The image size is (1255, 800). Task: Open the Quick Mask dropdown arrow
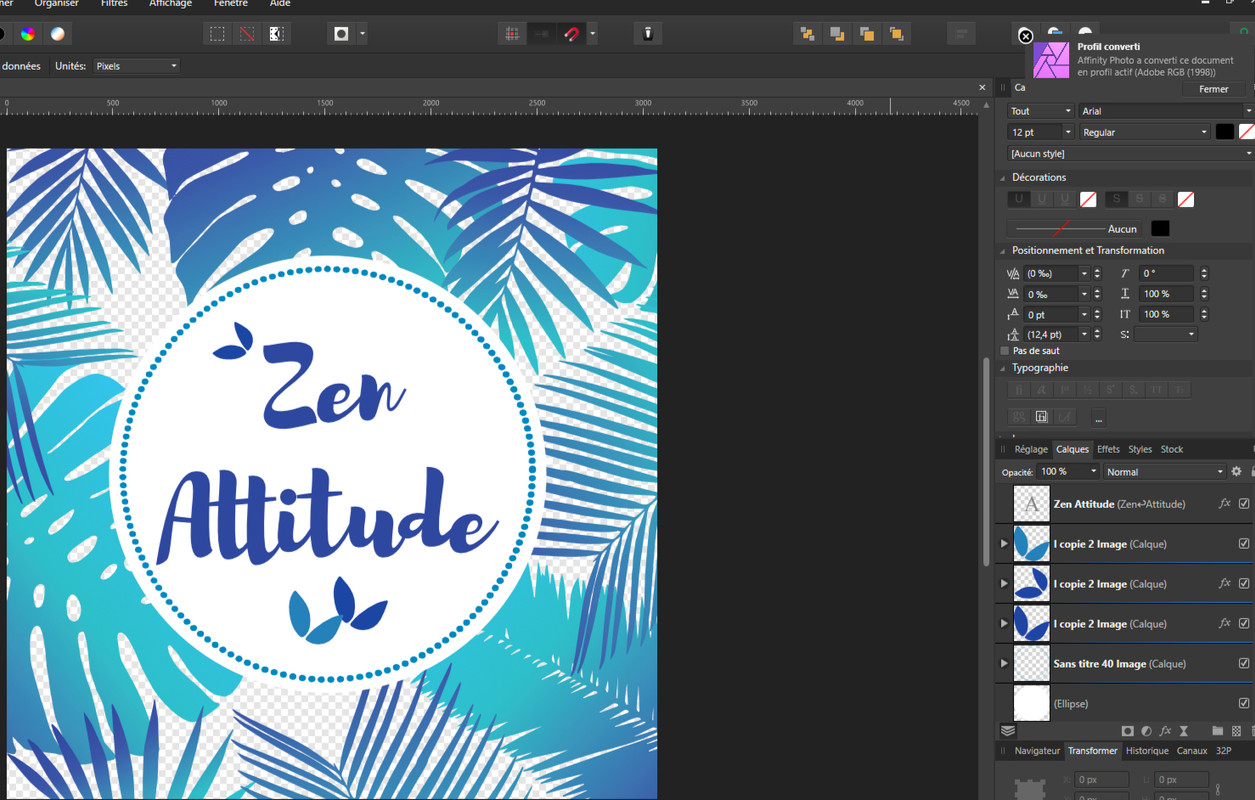[x=362, y=34]
